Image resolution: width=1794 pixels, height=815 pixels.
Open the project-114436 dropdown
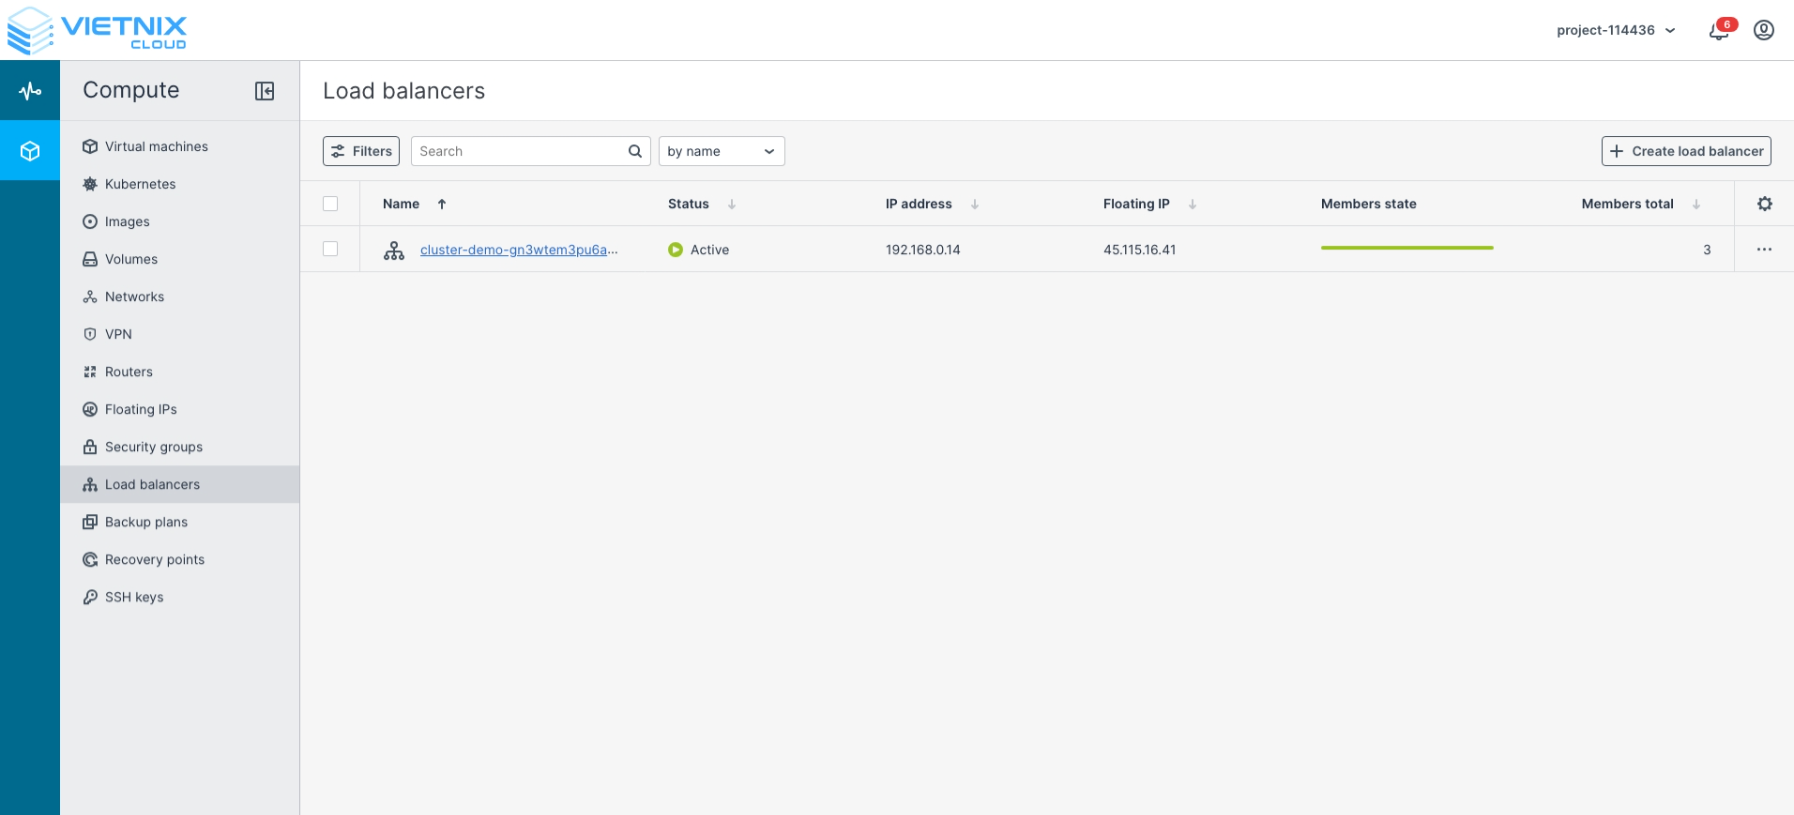click(x=1616, y=30)
